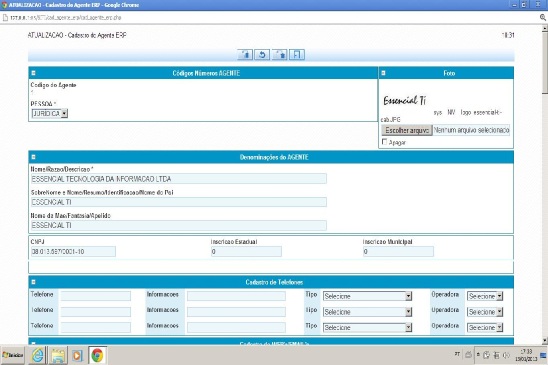Open the first Tipo Selecione dropdown
Image resolution: width=548 pixels, height=365 pixels.
367,296
